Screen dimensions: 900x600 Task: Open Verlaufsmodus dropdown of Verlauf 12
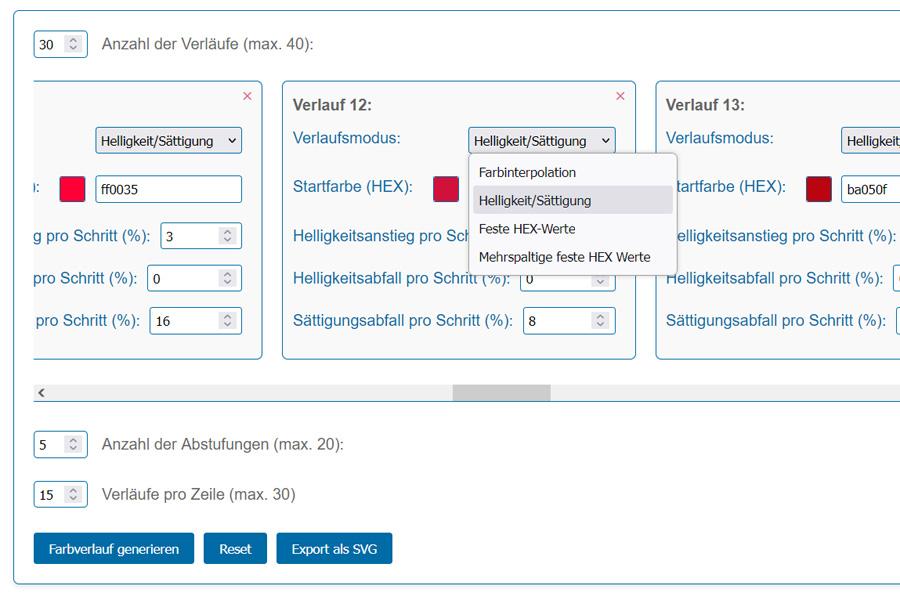pyautogui.click(x=541, y=141)
